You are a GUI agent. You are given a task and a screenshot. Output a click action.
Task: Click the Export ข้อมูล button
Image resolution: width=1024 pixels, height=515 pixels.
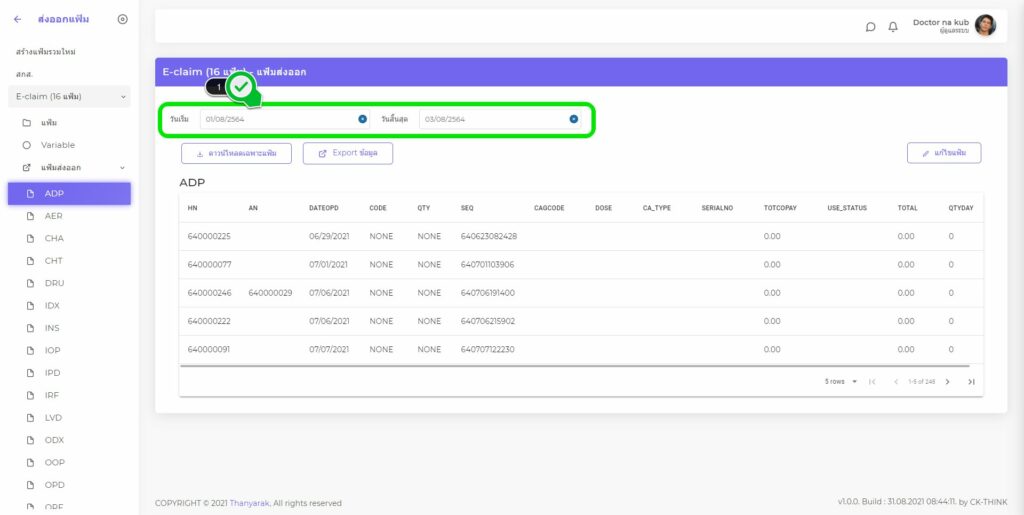click(x=347, y=153)
